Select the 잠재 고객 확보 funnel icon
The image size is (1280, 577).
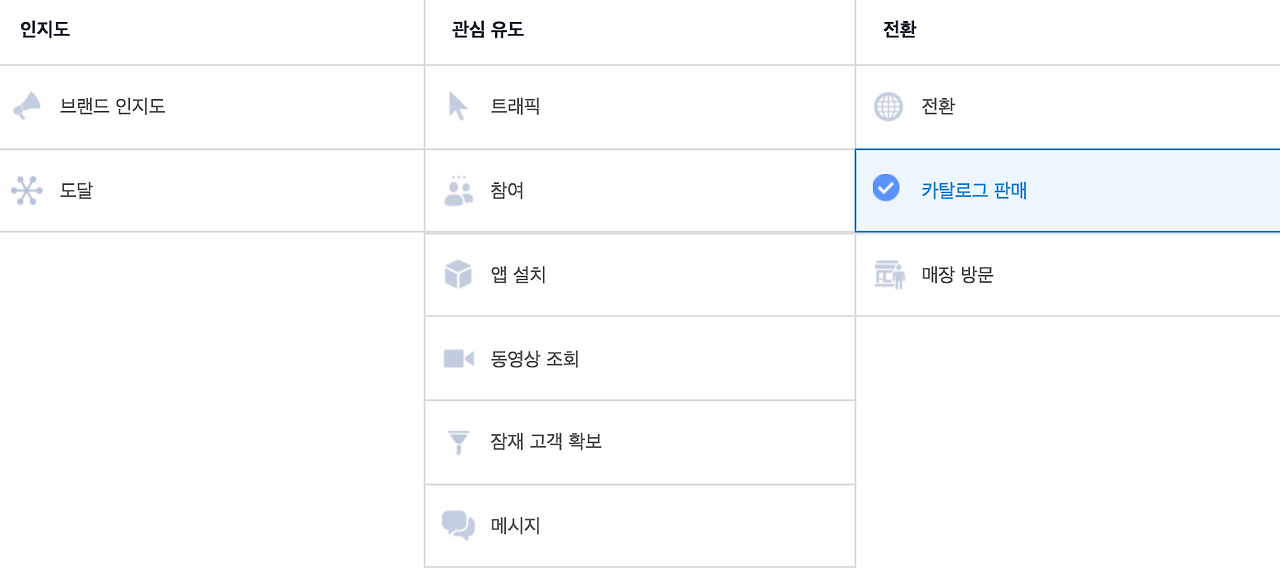(458, 442)
